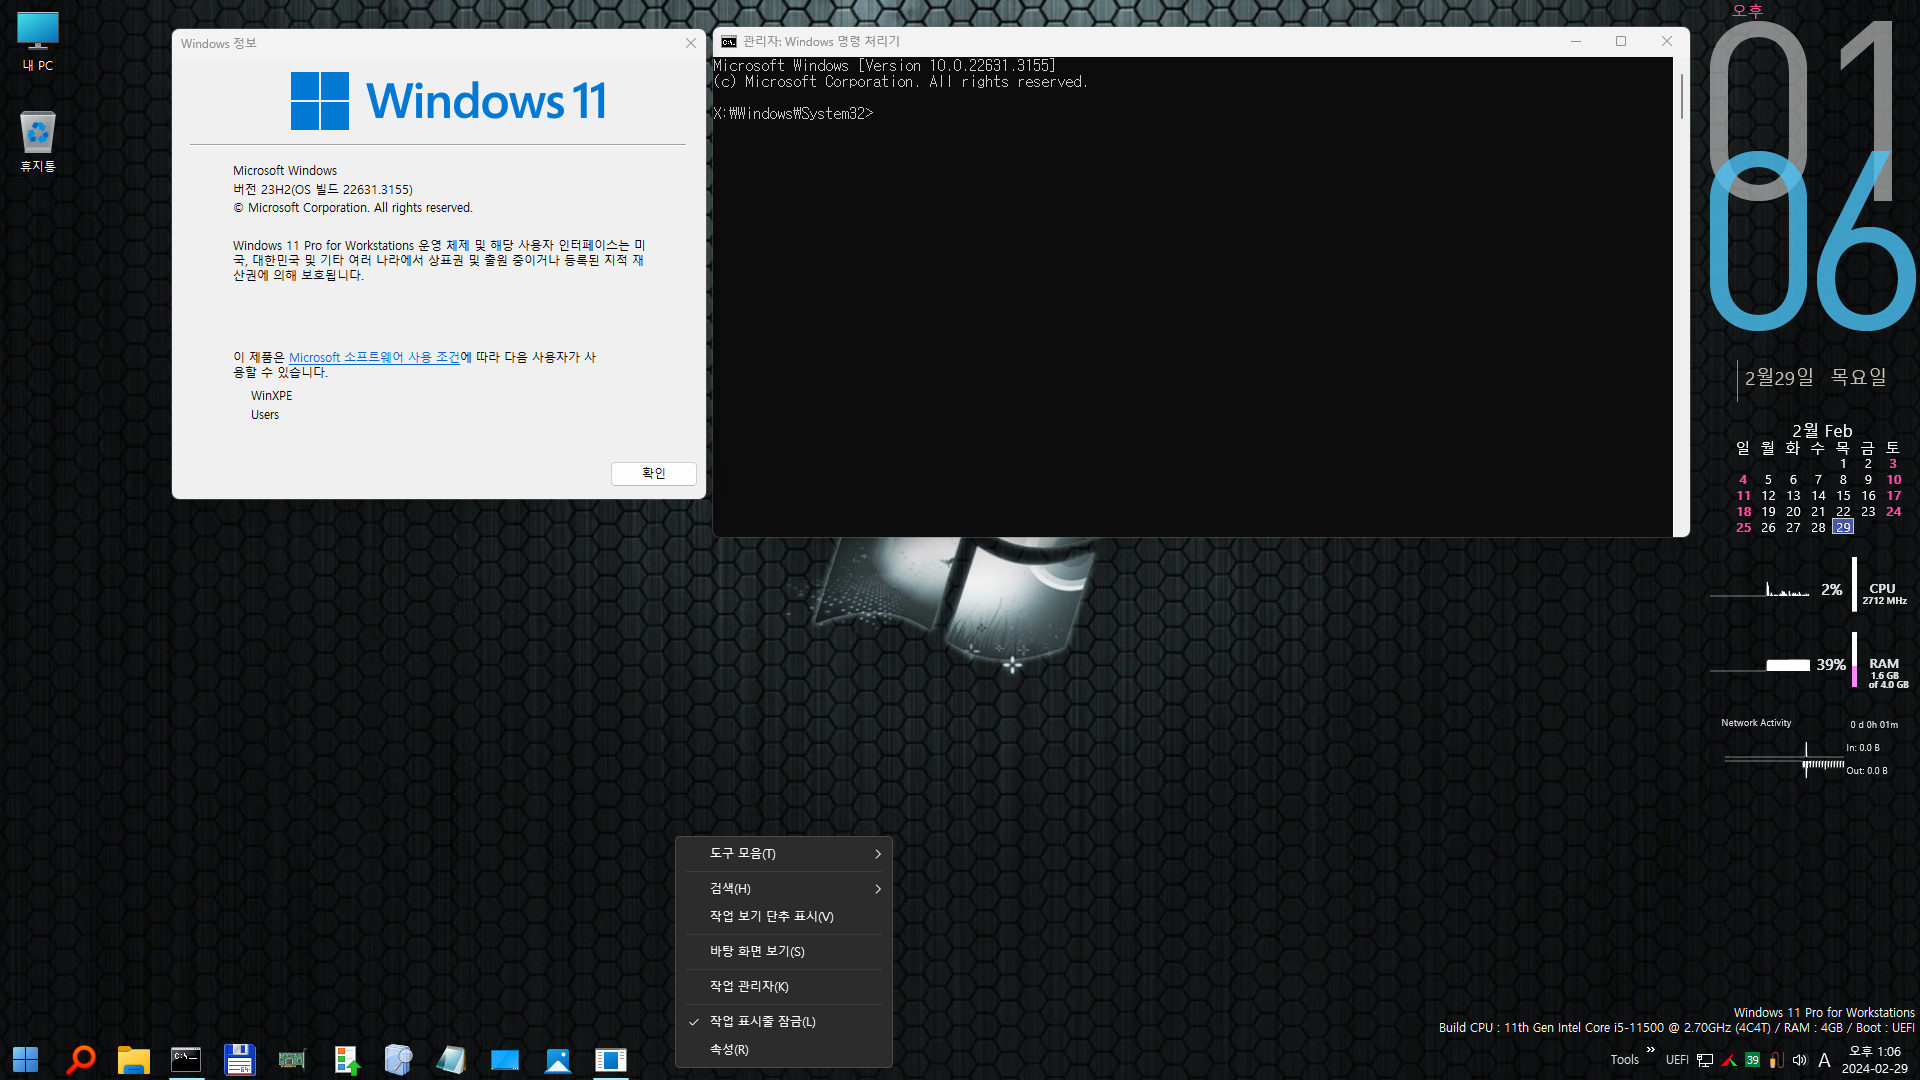Image resolution: width=1920 pixels, height=1080 pixels.
Task: Click the Build CPU info text on desktop
Action: 1676,1028
